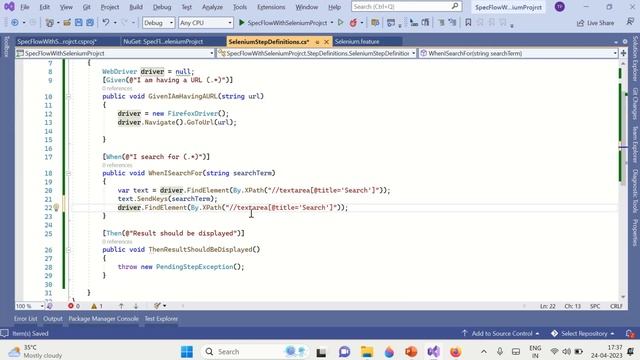This screenshot has height=360, width=640.
Task: Open the startup project dropdown arrow
Action: 331,23
